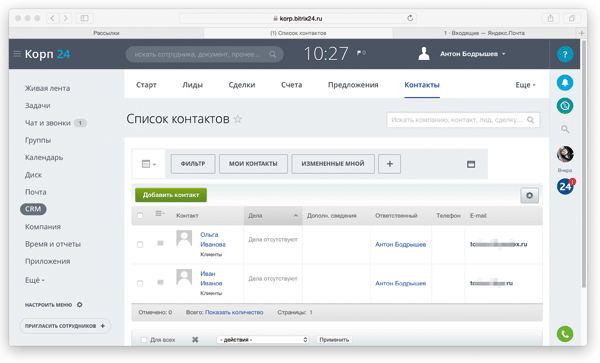This screenshot has height=363, width=600.
Task: Open the column menu icon in the table header
Action: (160, 213)
